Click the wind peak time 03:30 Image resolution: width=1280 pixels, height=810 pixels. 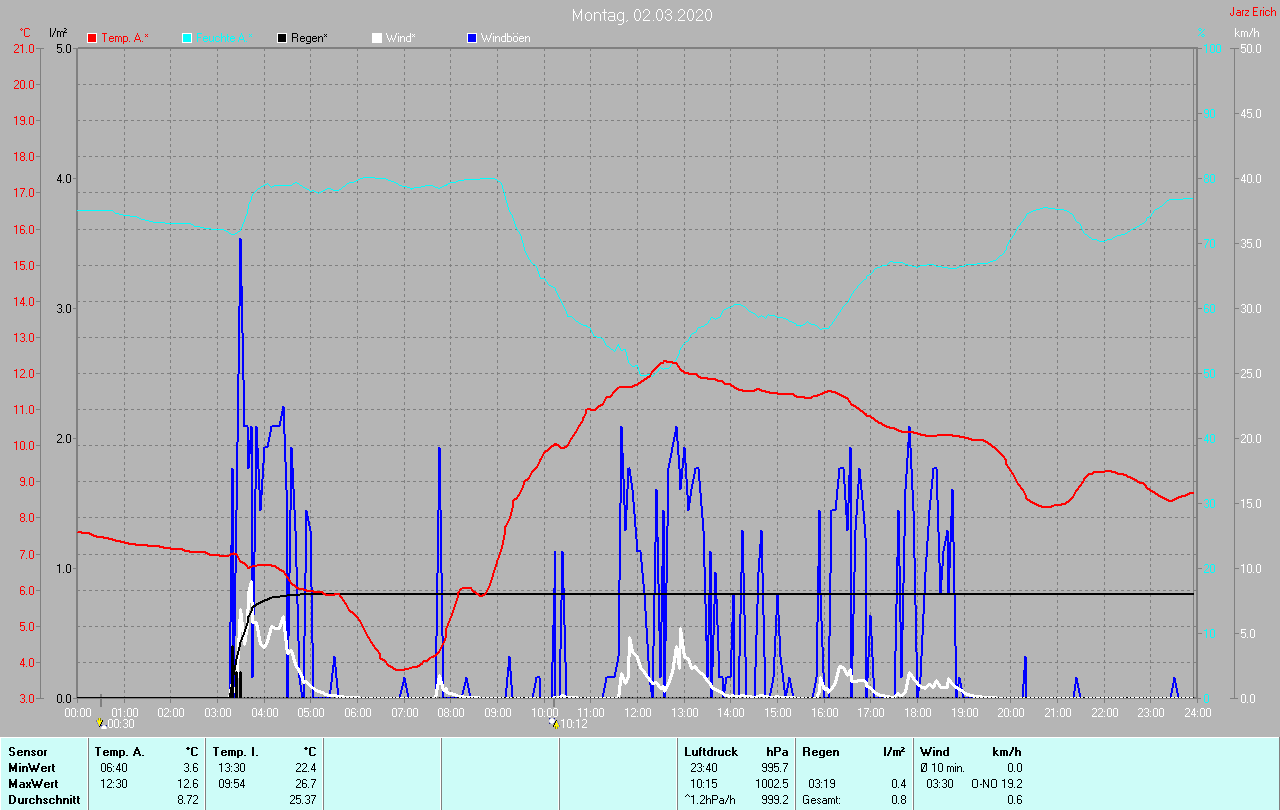pos(940,784)
